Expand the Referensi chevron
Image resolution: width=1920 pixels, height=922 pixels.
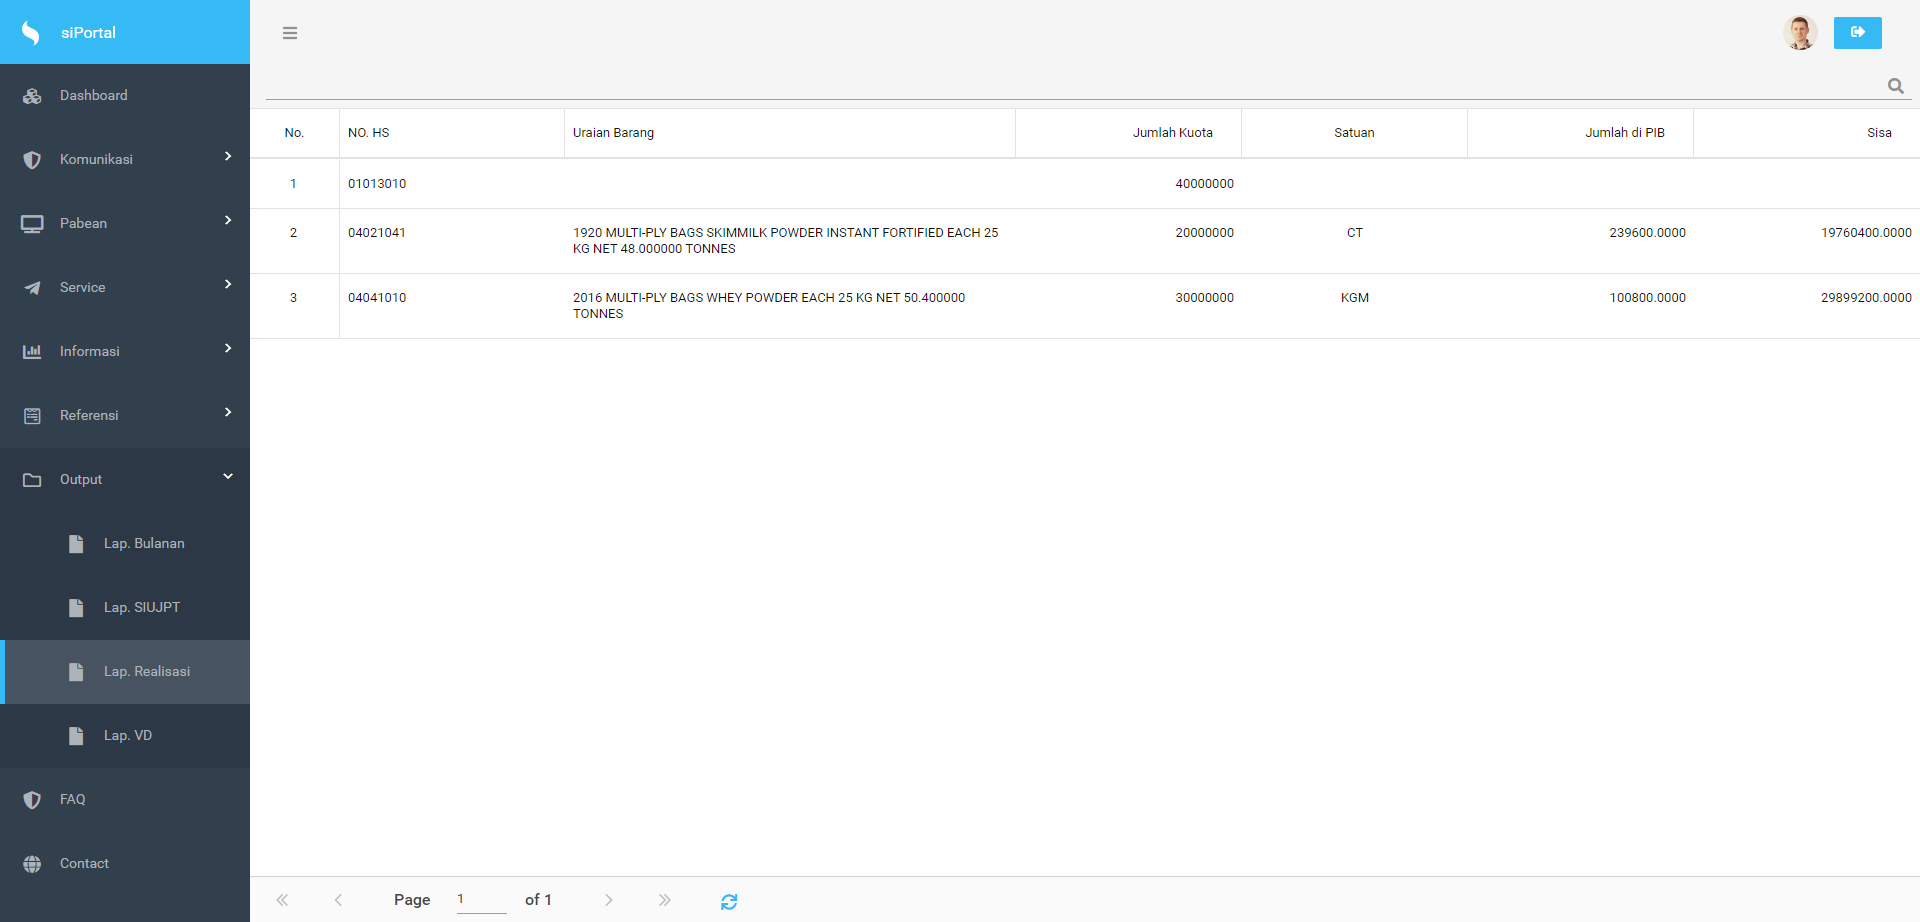[x=228, y=412]
